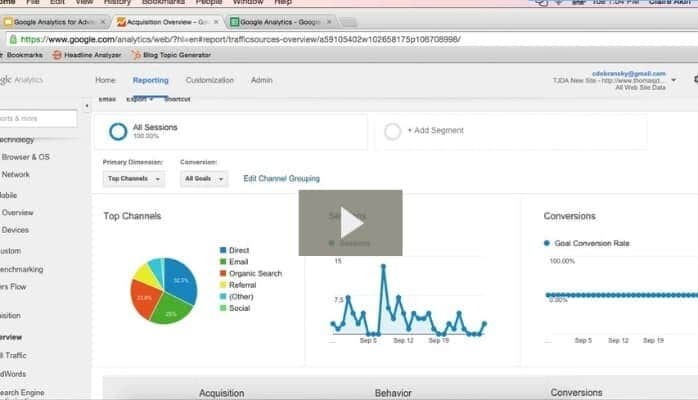Image resolution: width=698 pixels, height=400 pixels.
Task: Collapse the left sidebar with the arrow
Action: pyautogui.click(x=87, y=106)
